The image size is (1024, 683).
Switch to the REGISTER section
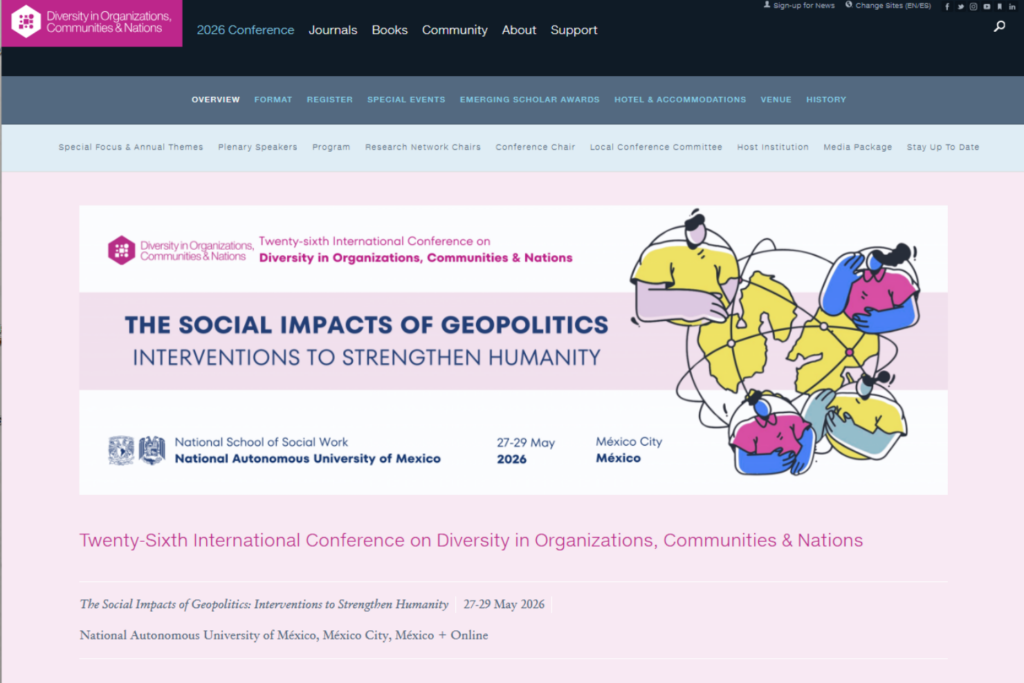[329, 99]
